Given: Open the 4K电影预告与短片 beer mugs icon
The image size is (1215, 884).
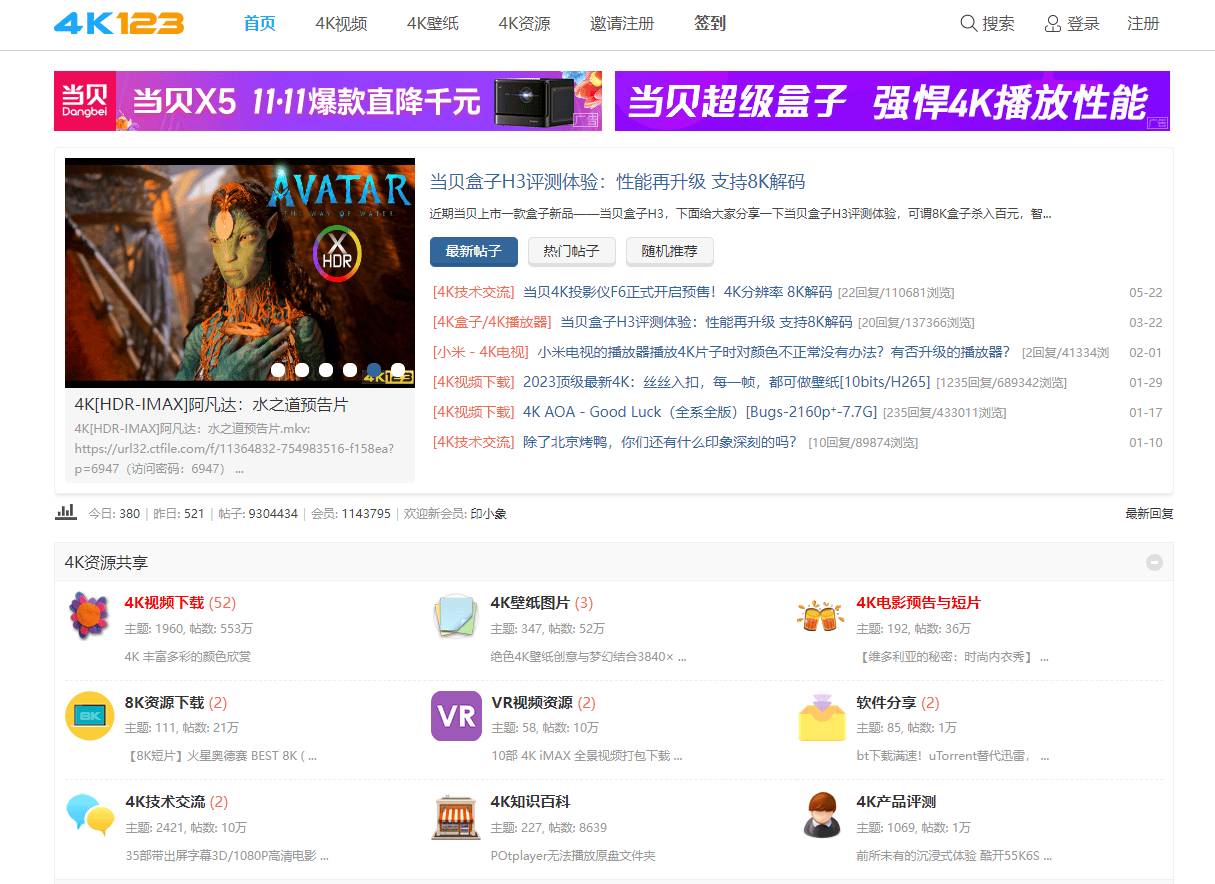Looking at the screenshot, I should click(x=821, y=616).
